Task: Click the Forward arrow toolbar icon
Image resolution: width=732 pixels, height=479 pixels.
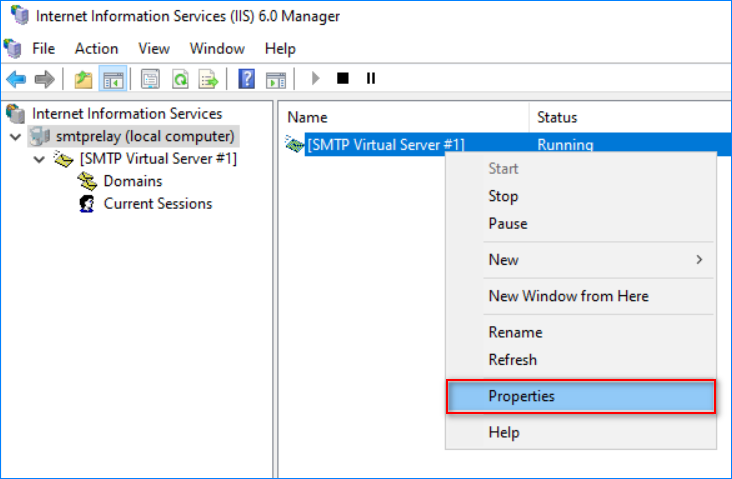Action: (x=44, y=79)
